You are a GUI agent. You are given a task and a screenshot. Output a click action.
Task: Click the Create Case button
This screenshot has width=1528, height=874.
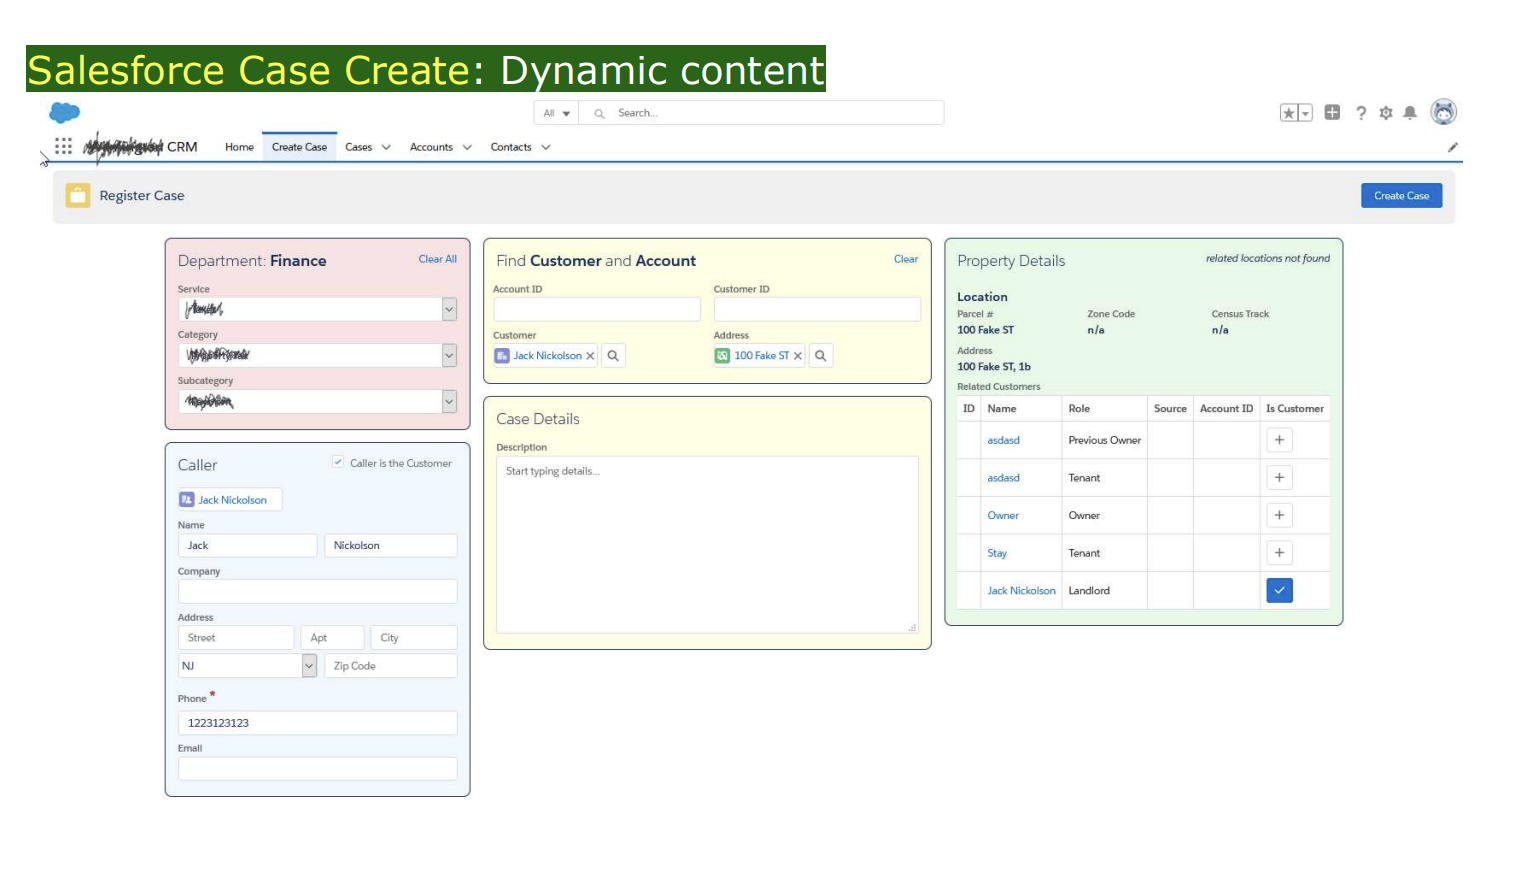[x=1401, y=196]
